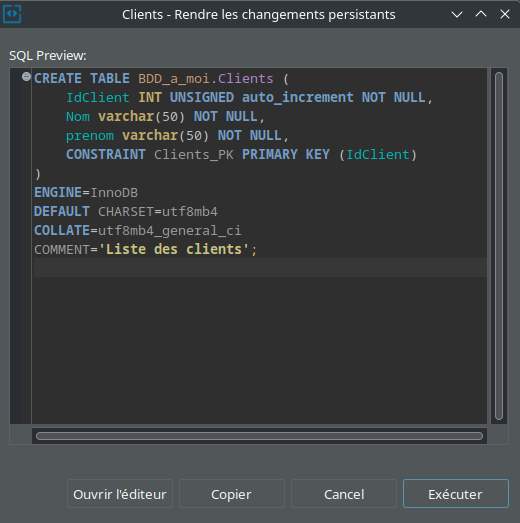
Task: Cancel the persist changes dialog
Action: 344,494
